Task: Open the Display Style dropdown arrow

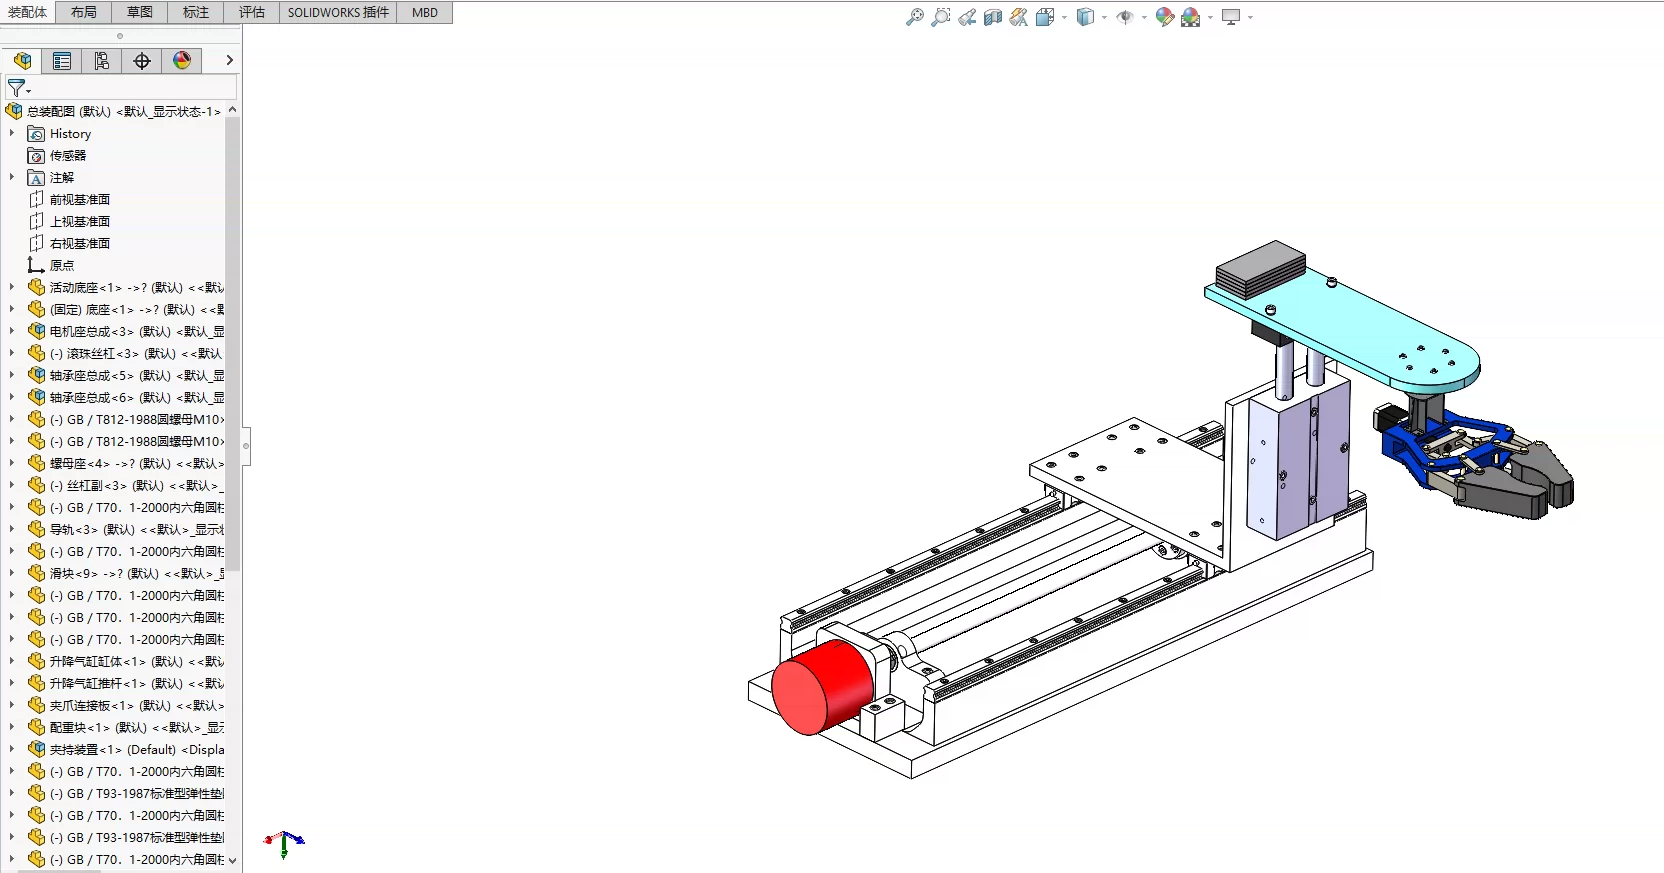Action: (1104, 17)
